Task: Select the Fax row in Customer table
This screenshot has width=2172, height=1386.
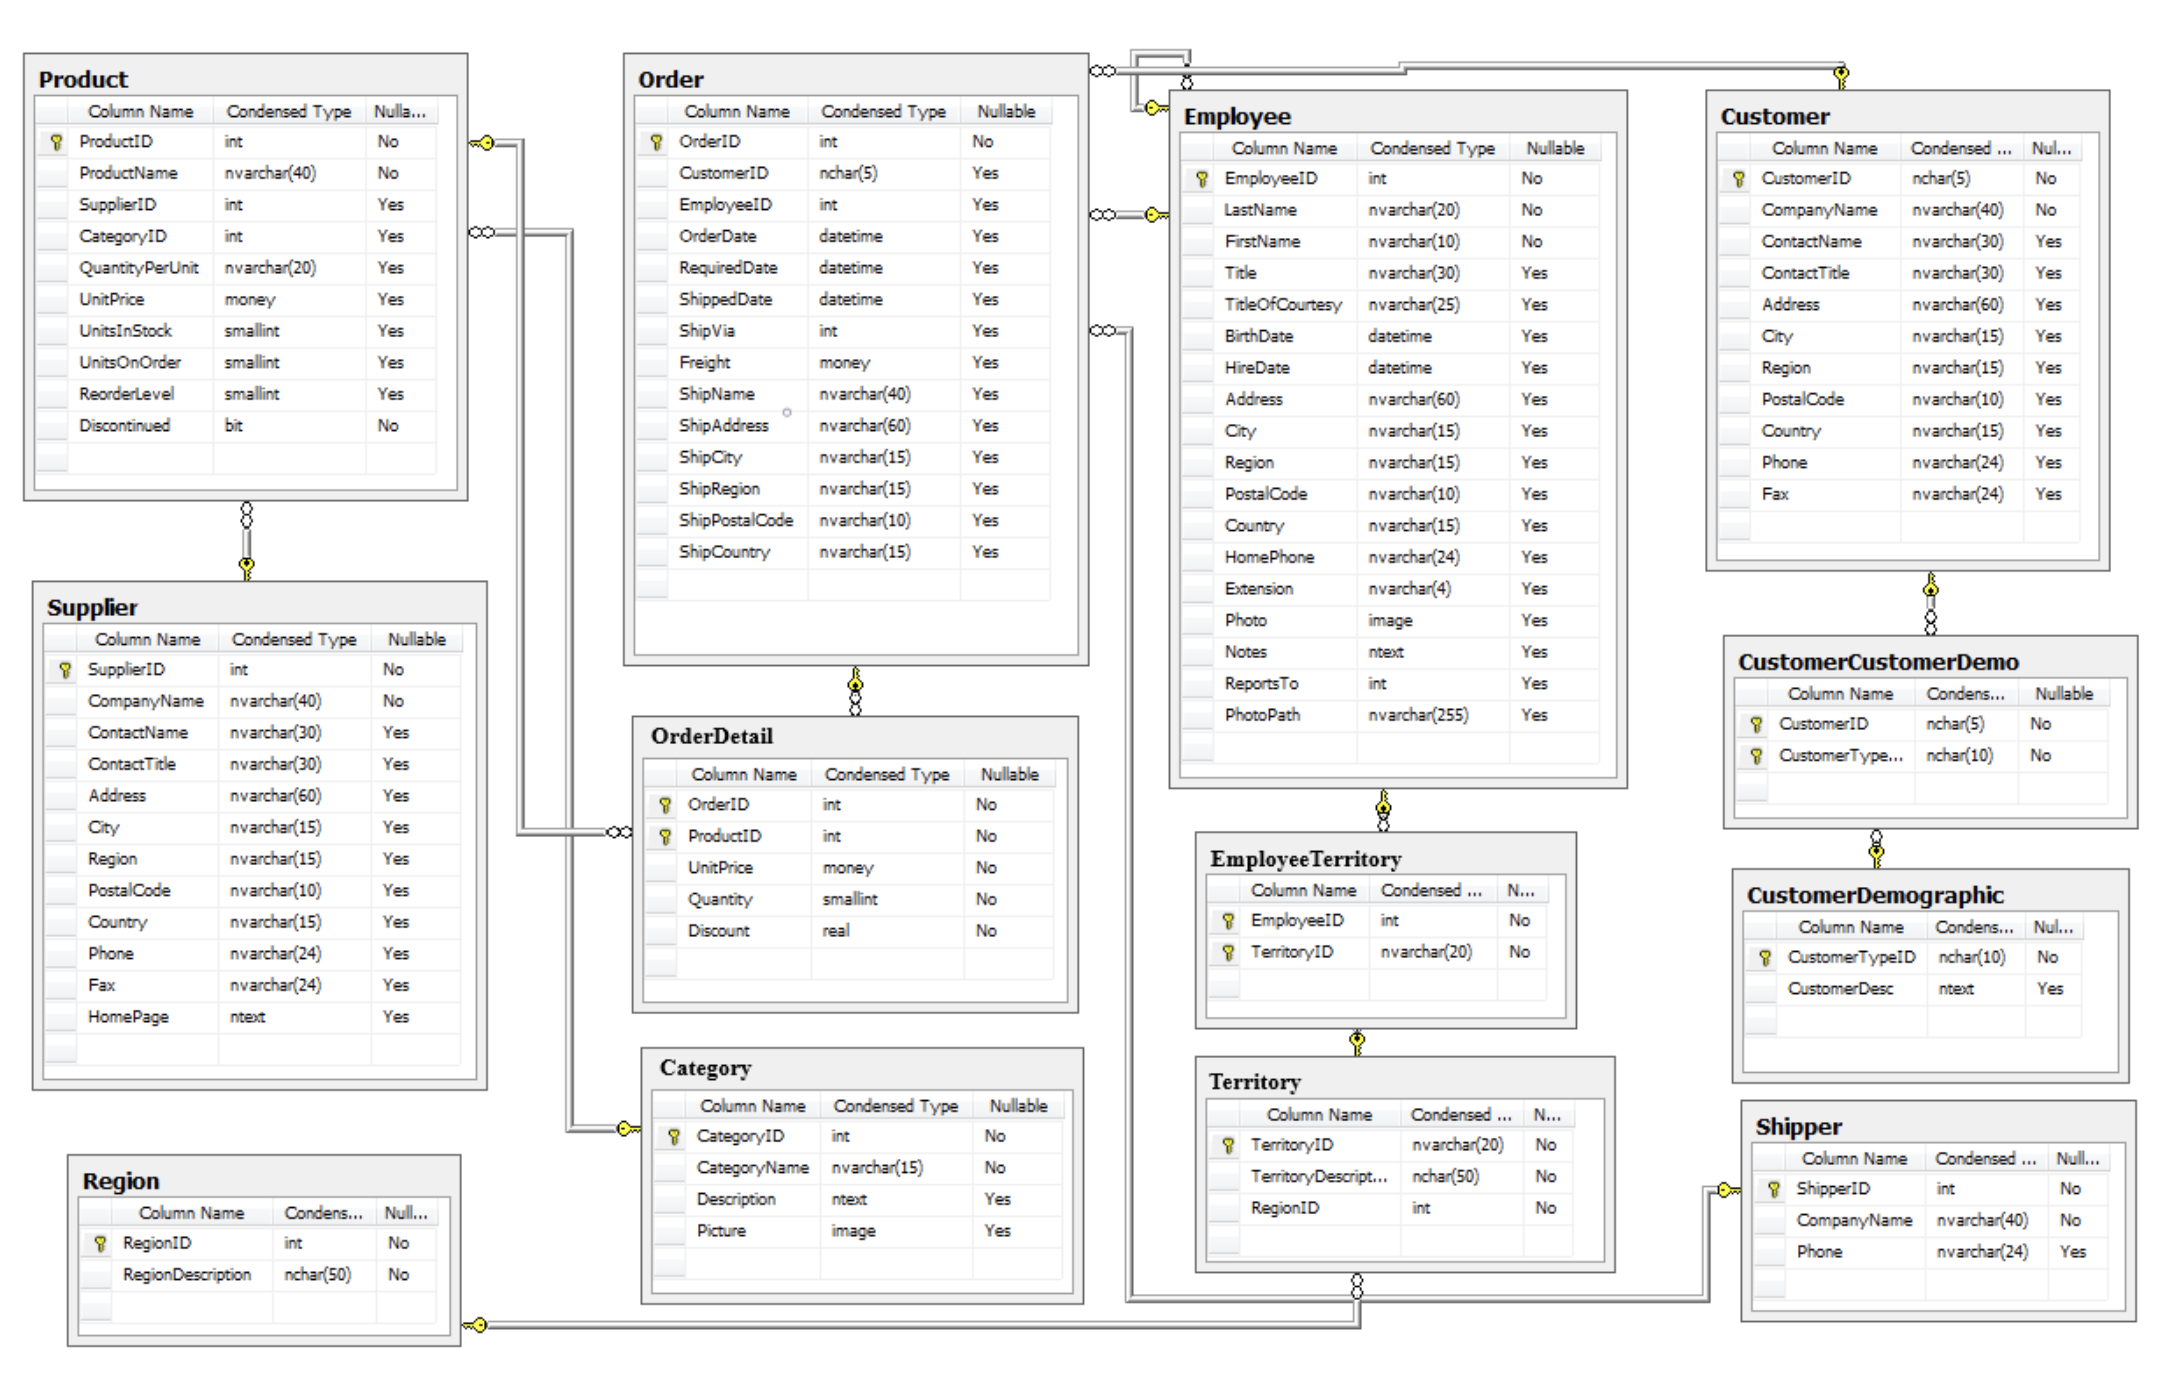Action: point(1899,494)
